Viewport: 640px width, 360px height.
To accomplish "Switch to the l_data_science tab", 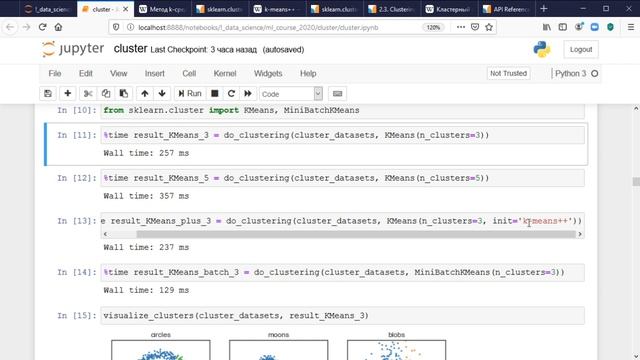I will pos(48,9).
